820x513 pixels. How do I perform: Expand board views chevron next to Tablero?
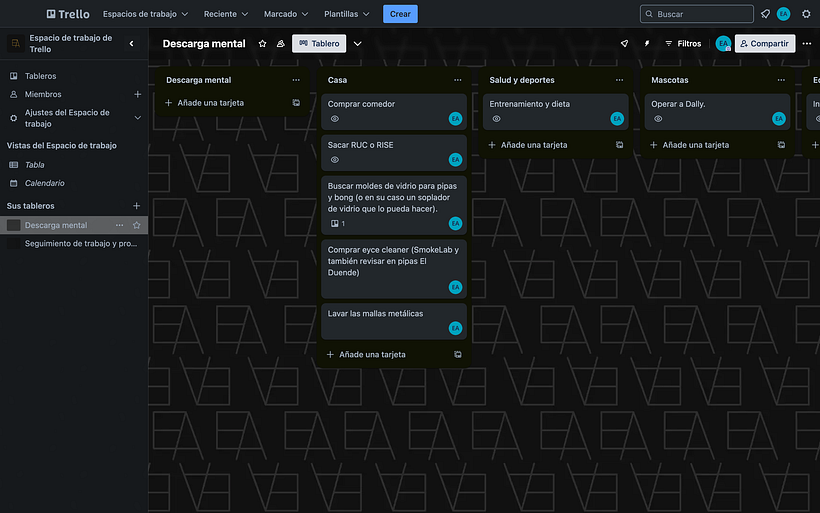coord(357,44)
